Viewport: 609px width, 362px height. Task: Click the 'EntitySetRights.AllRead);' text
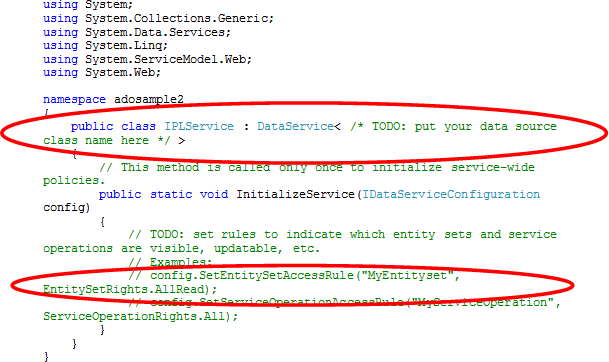tap(130, 289)
